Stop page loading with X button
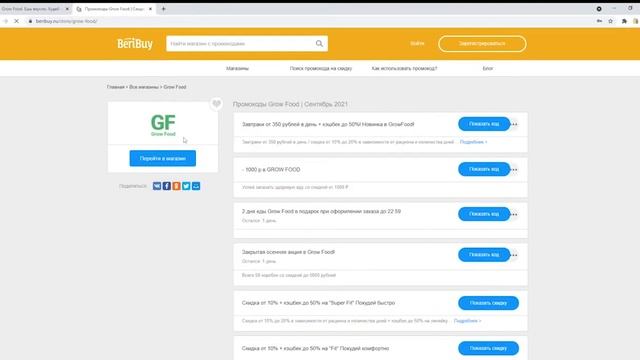 pyautogui.click(x=16, y=21)
